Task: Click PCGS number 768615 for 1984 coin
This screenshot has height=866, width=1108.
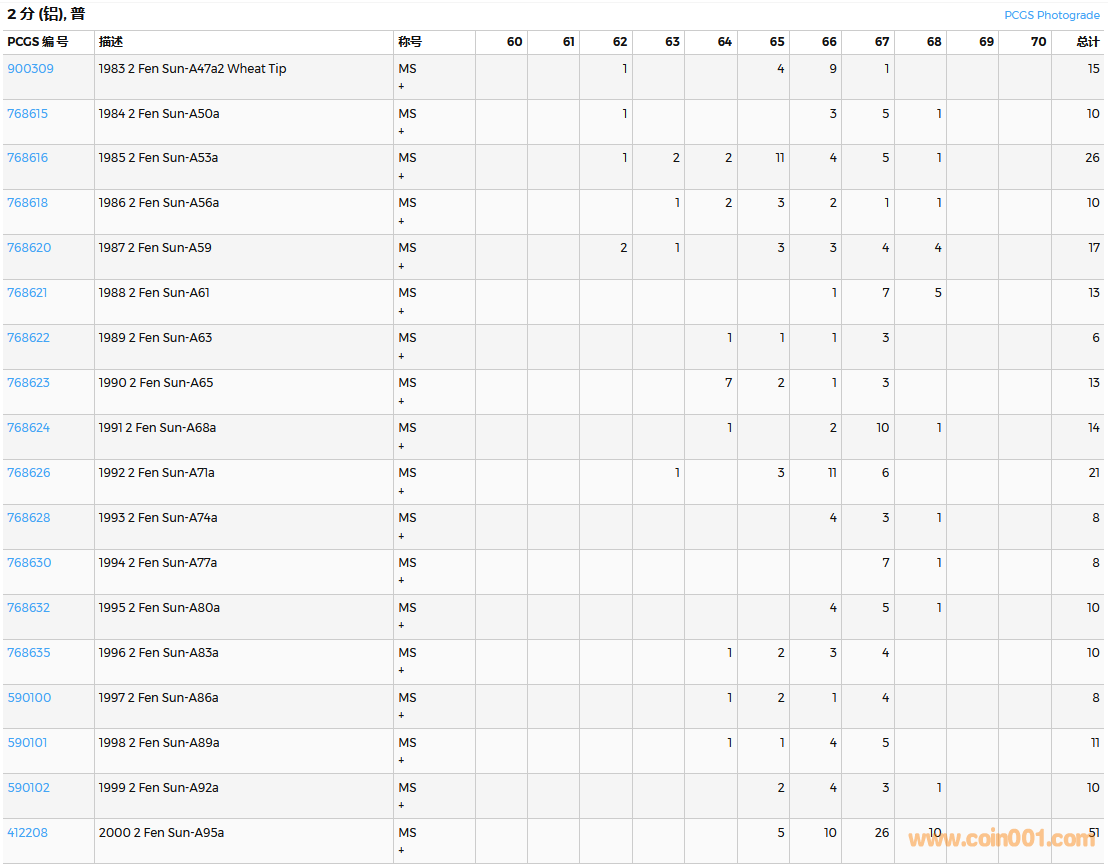Action: (x=28, y=114)
